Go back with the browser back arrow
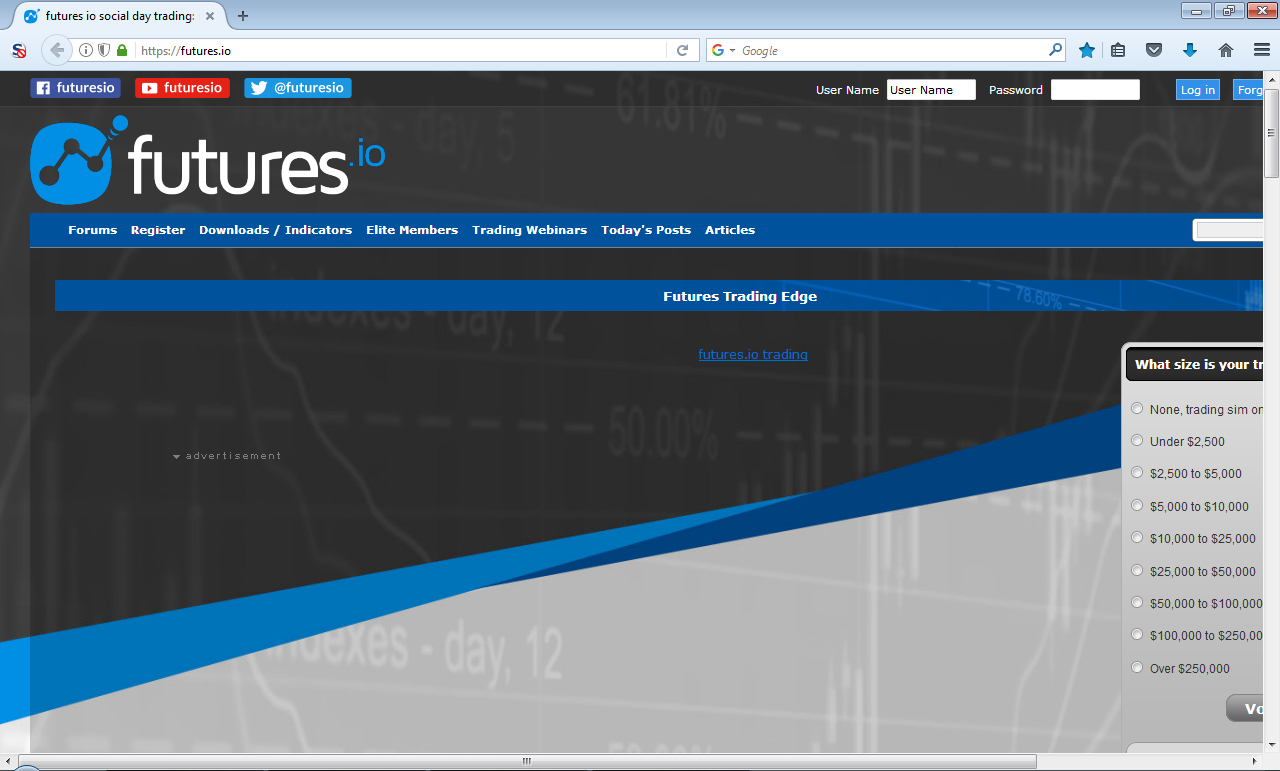The image size is (1280, 771). pos(56,50)
